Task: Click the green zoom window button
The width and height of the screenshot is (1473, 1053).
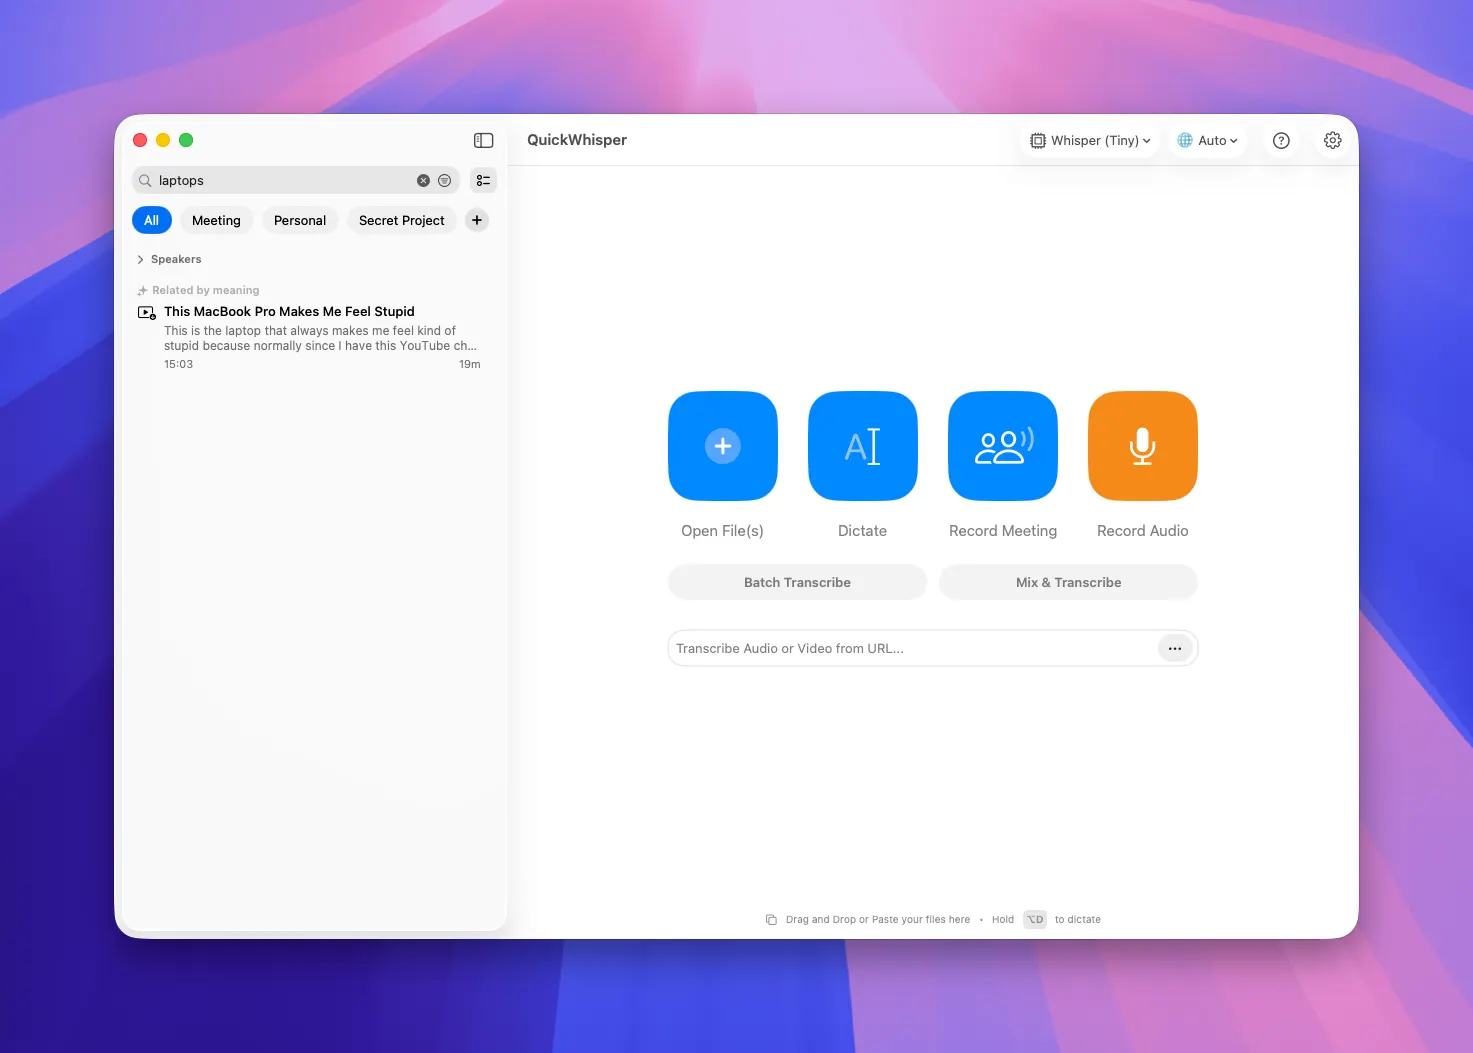Action: 186,140
